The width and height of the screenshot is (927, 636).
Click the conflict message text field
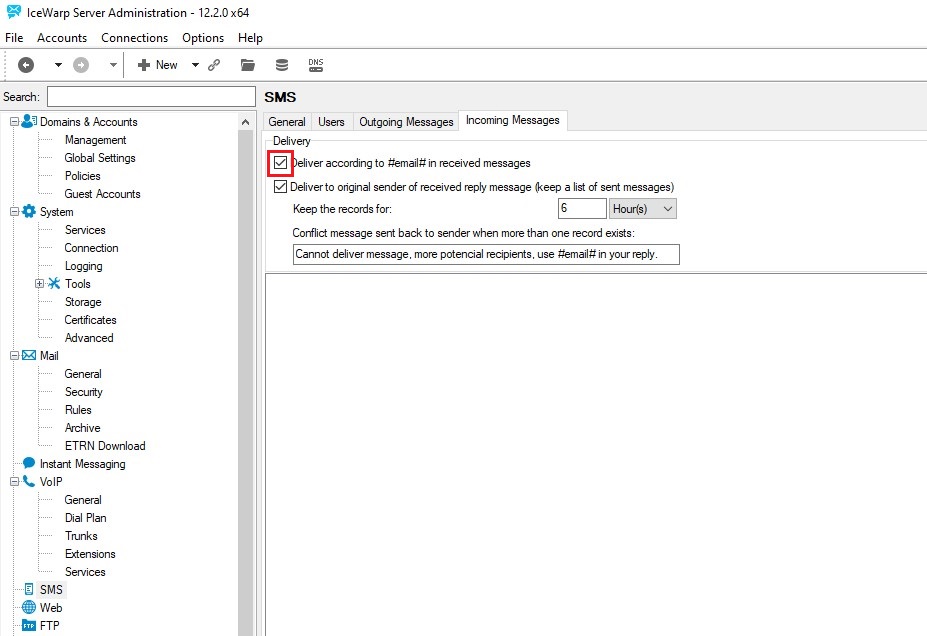[x=486, y=254]
